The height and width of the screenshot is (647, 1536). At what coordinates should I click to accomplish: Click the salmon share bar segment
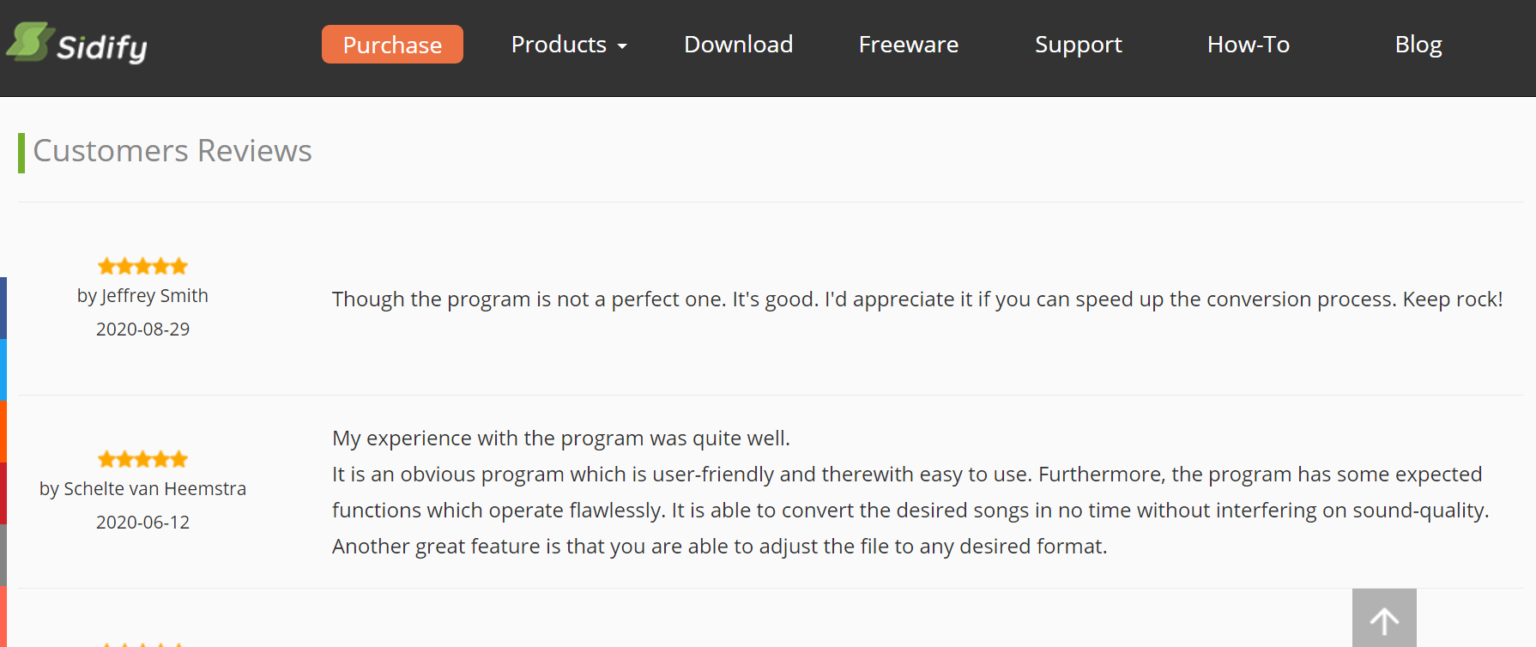pyautogui.click(x=3, y=616)
